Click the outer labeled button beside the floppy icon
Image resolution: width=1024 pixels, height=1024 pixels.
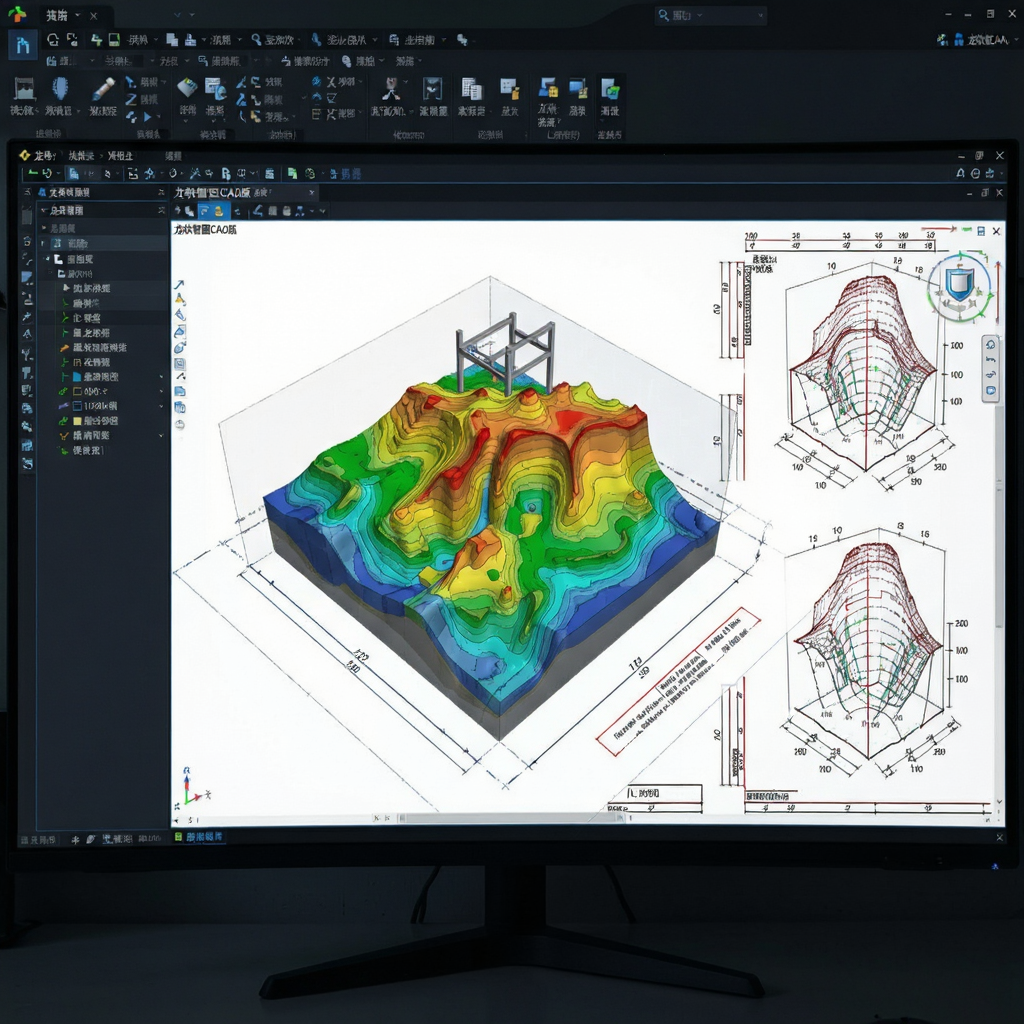(x=138, y=40)
